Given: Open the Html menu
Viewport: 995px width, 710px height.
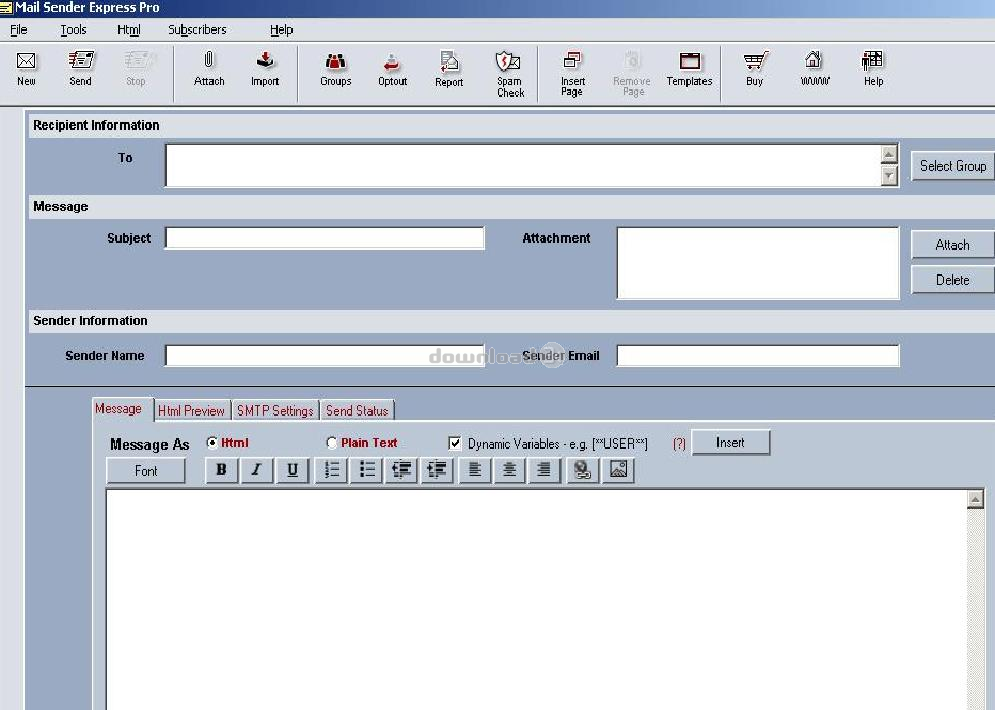Looking at the screenshot, I should pos(129,30).
